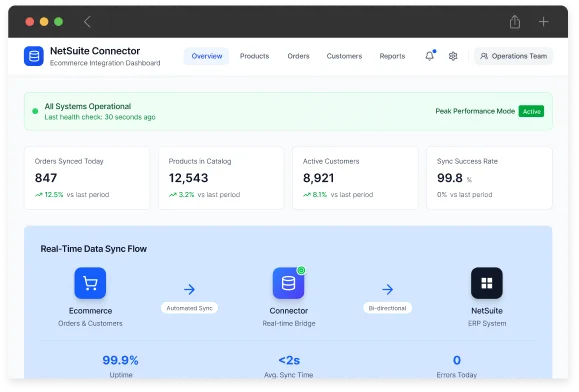
Task: Click the NetSuite grid icon
Action: click(x=487, y=283)
